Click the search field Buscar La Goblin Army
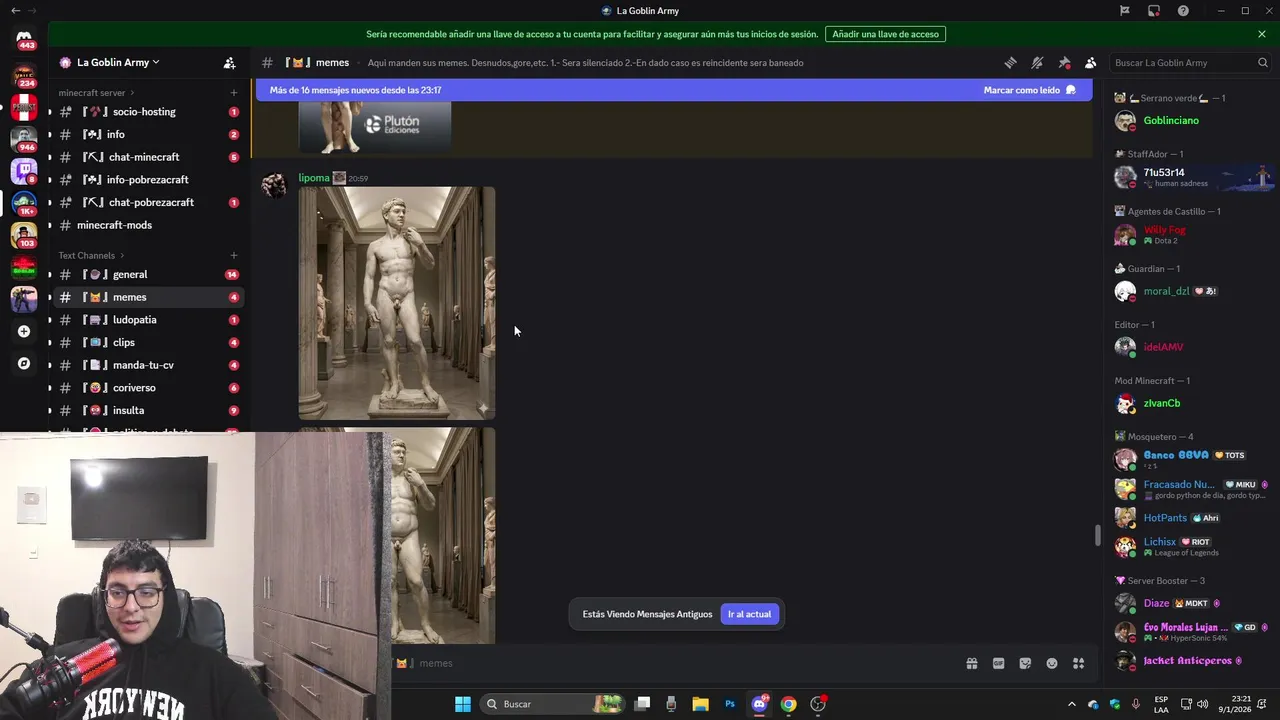 1190,62
